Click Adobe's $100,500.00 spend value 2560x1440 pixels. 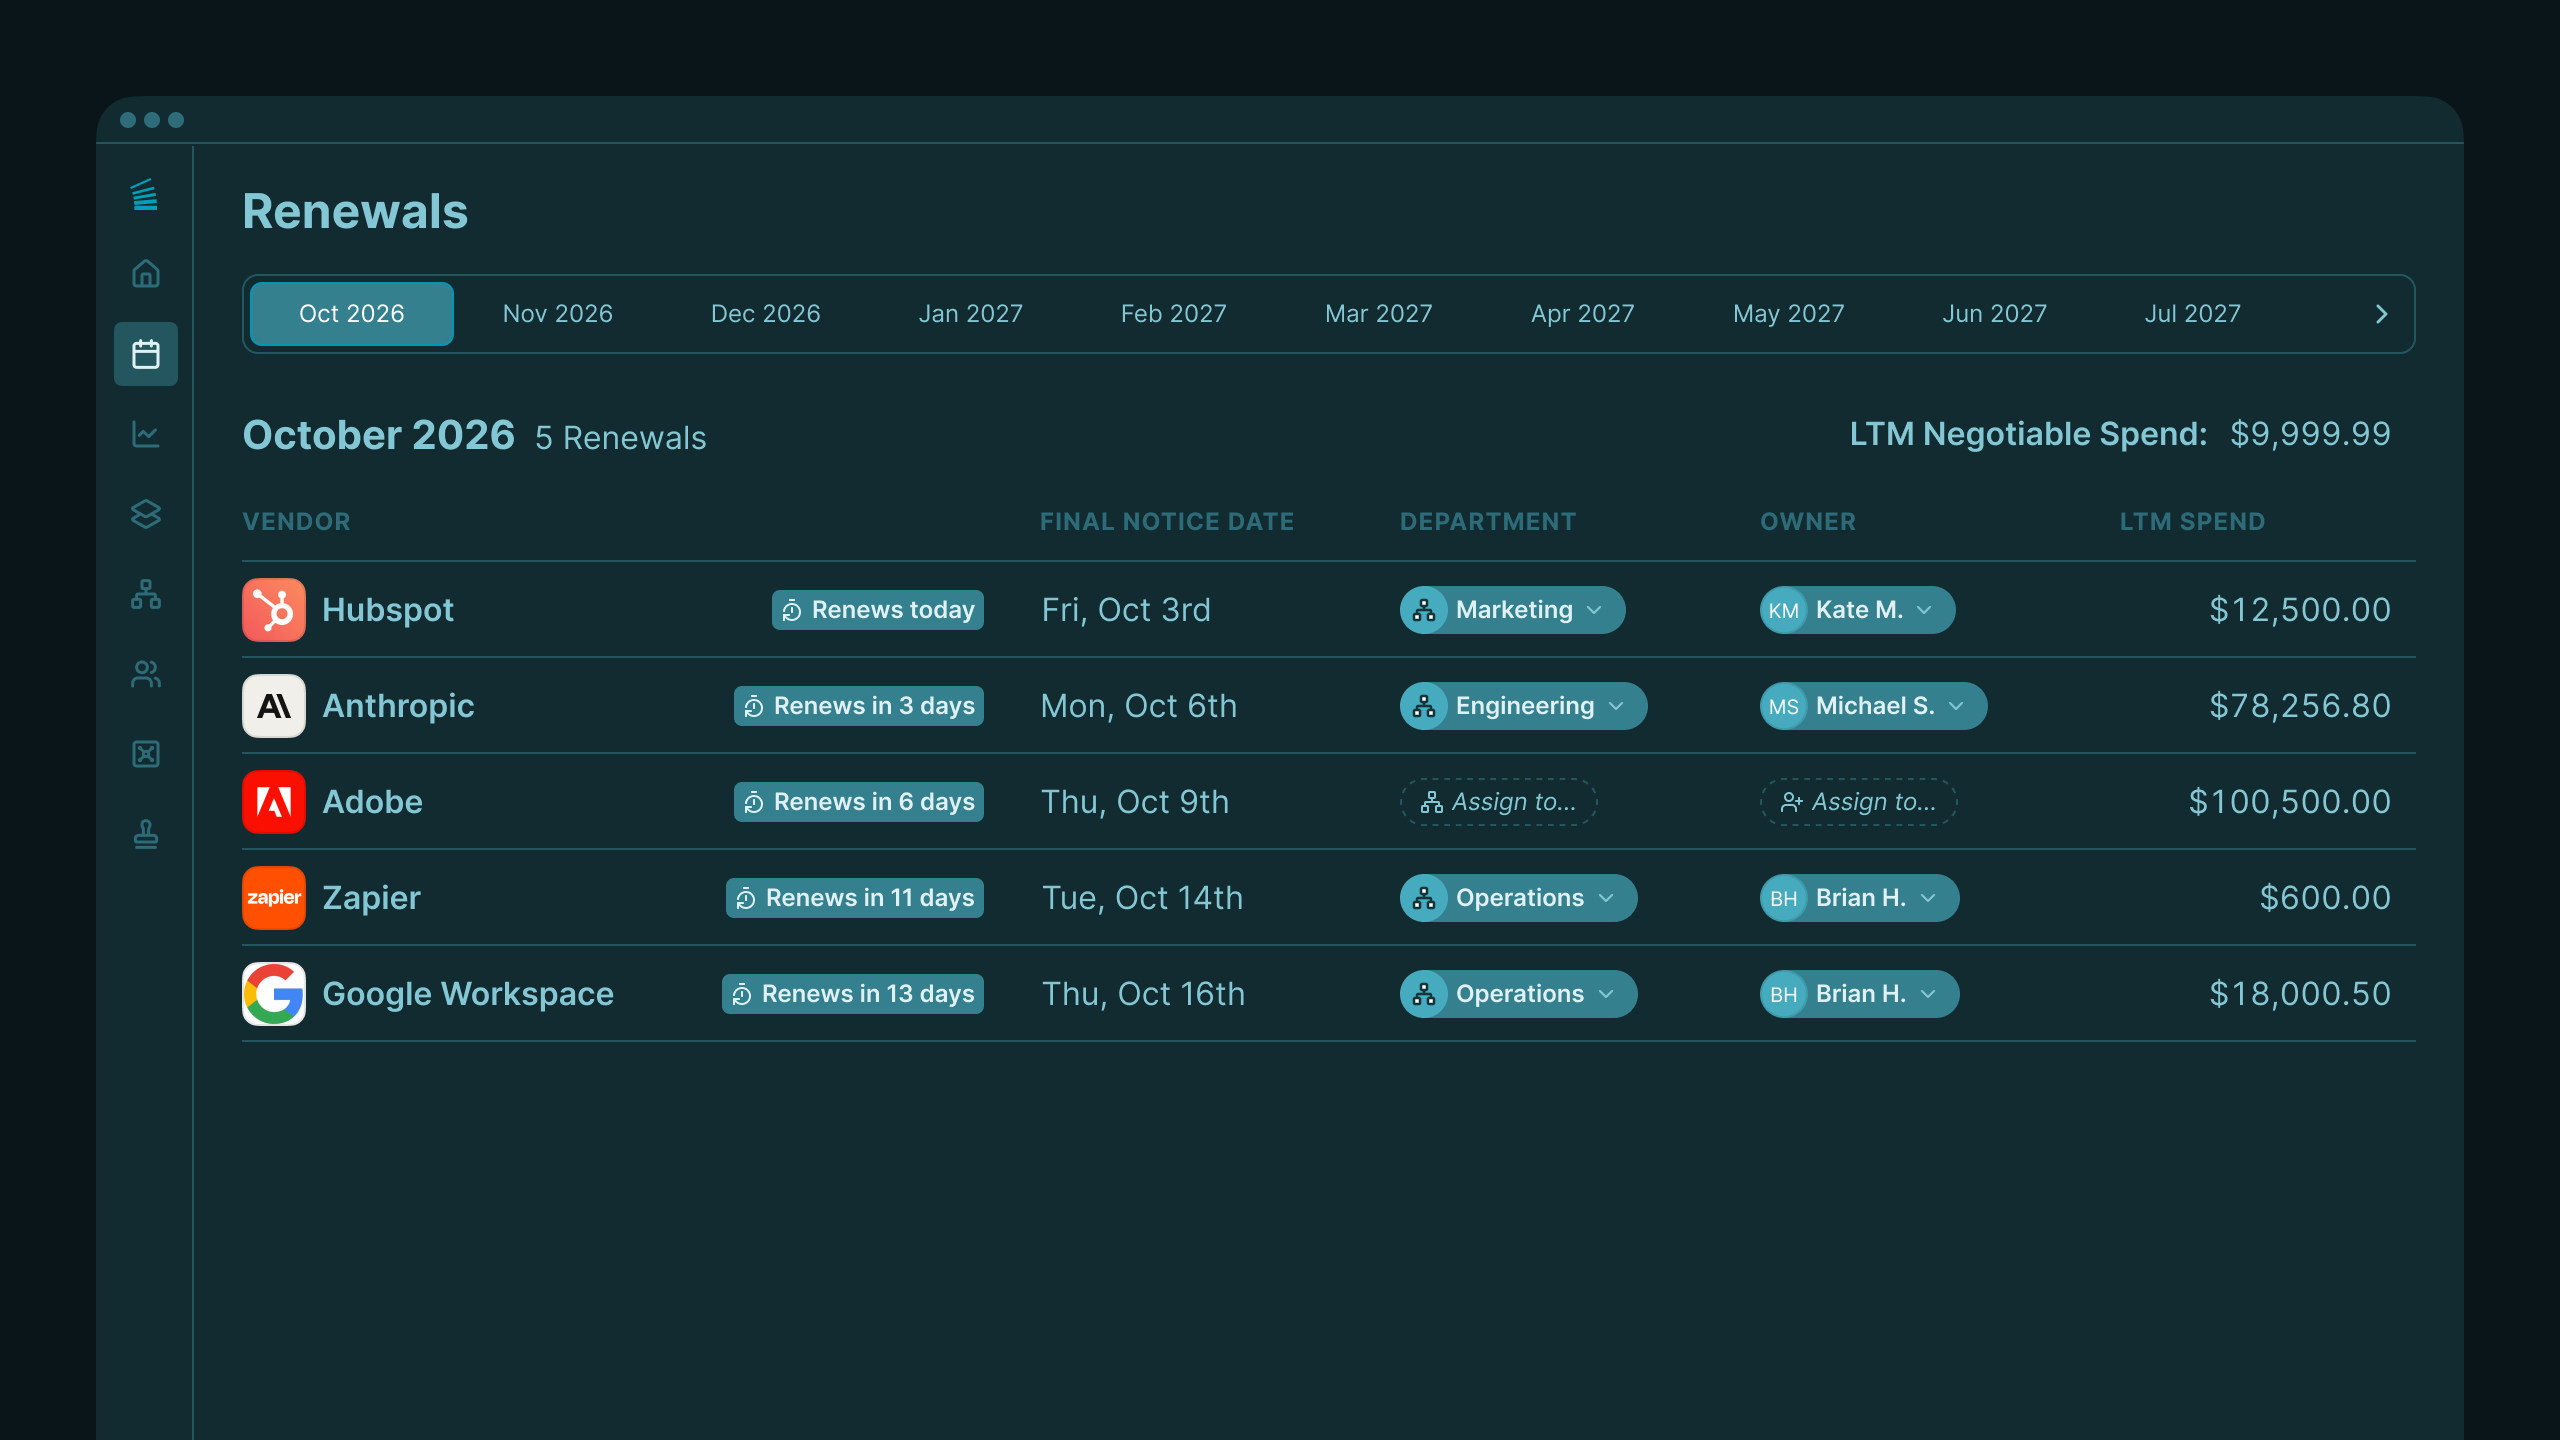point(2289,802)
